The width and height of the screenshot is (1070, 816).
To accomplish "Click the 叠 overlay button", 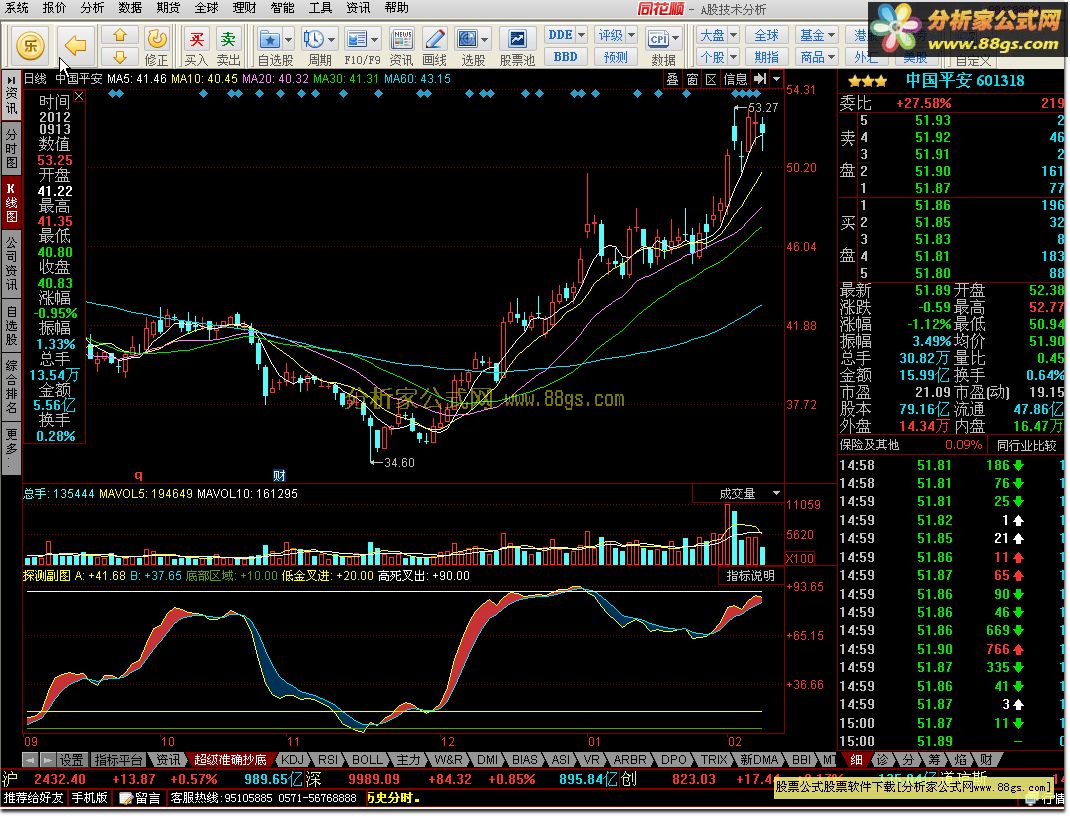I will click(x=673, y=79).
